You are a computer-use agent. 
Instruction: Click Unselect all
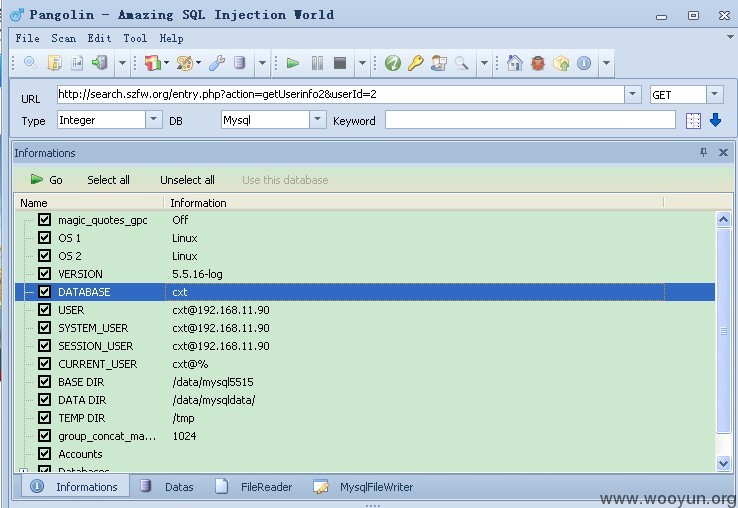click(x=187, y=180)
